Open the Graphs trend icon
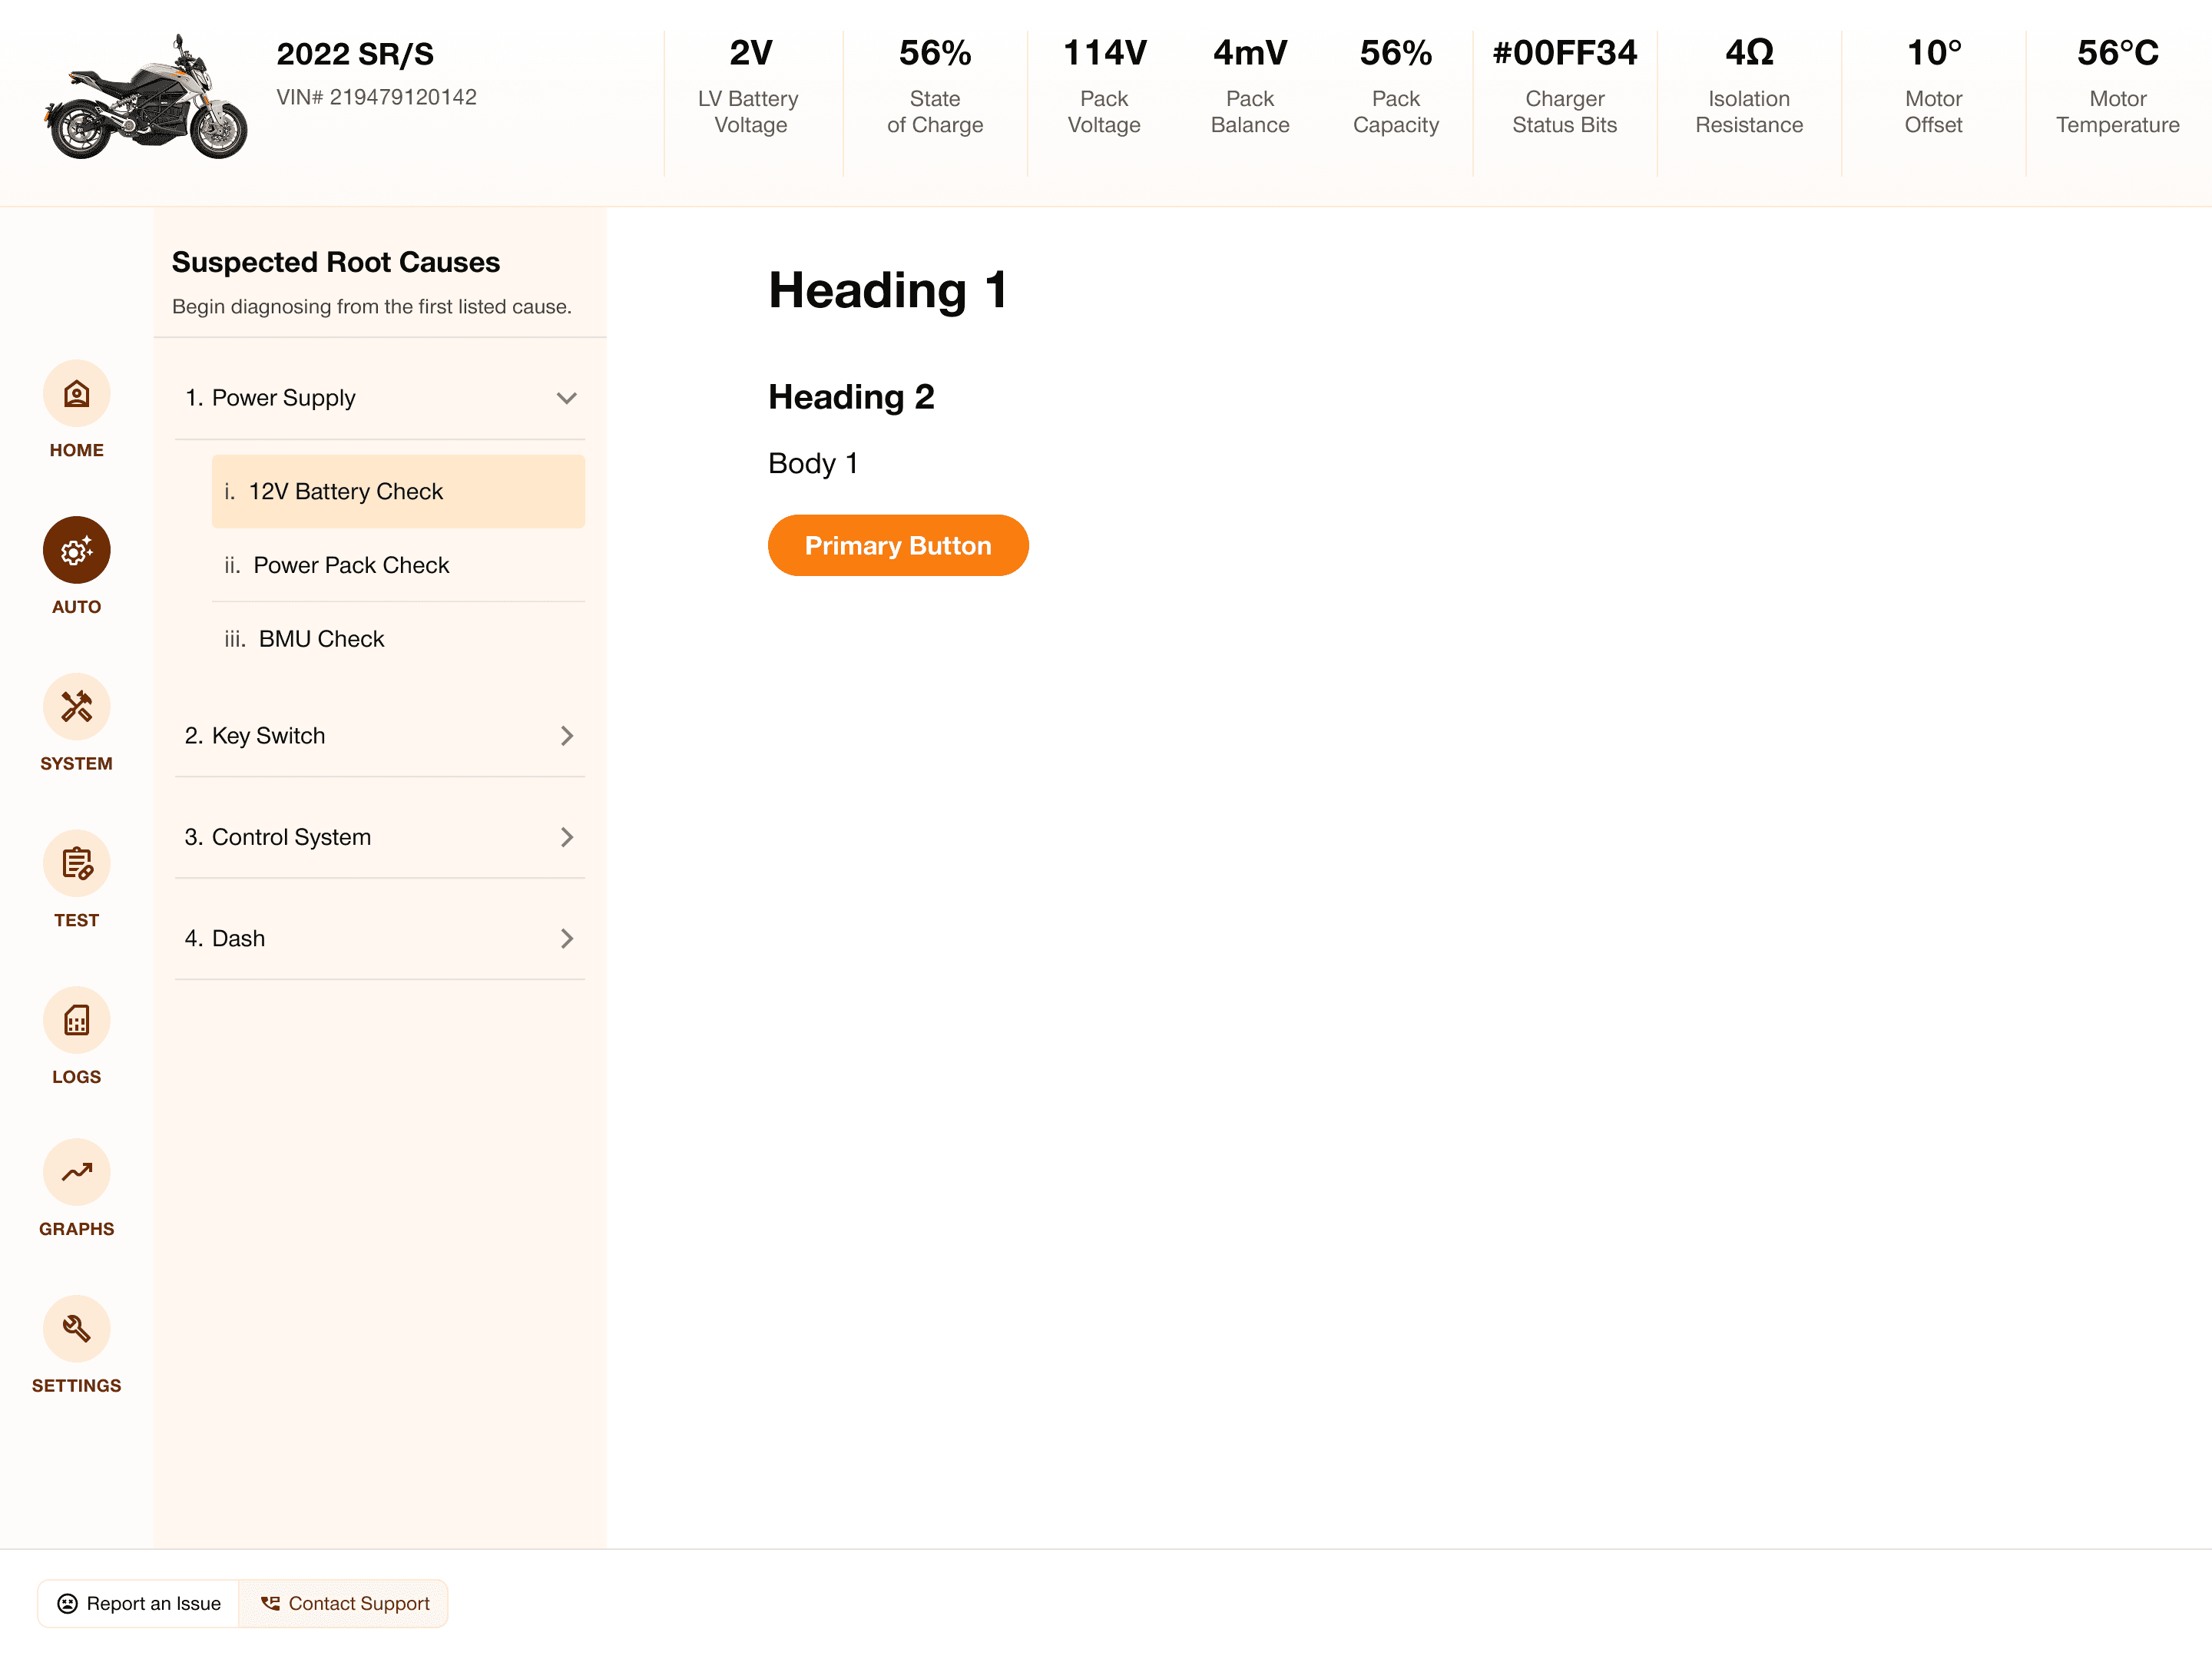Screen dimensions: 2212x1659 click(76, 1172)
